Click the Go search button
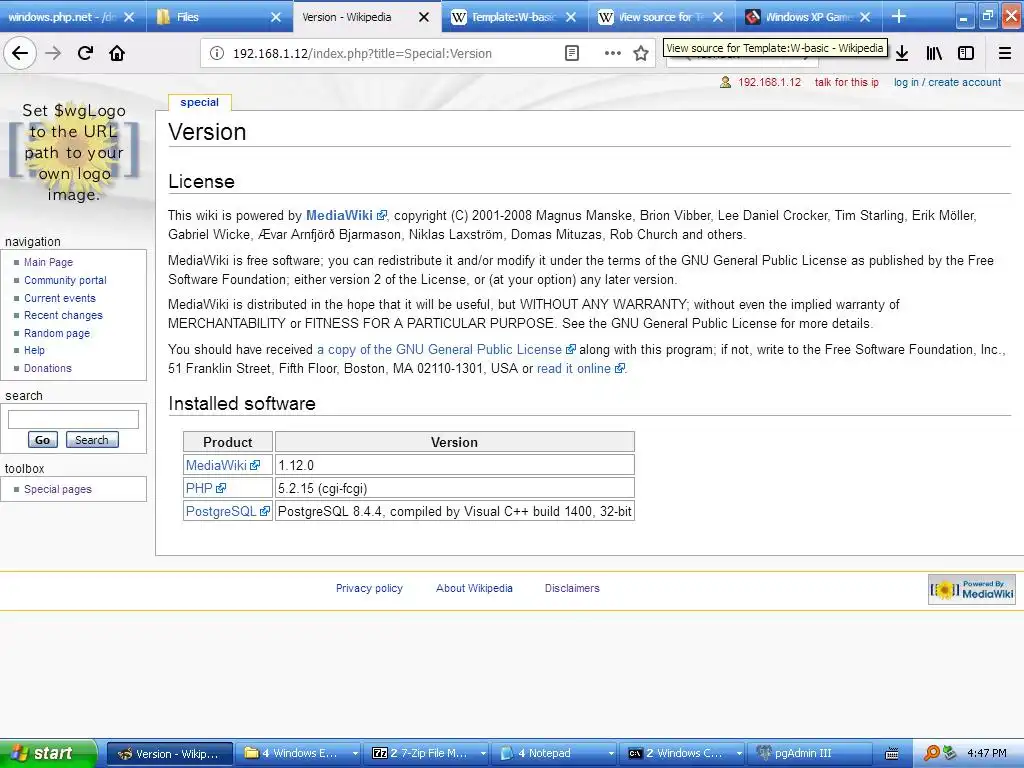Image resolution: width=1024 pixels, height=768 pixels. point(42,440)
